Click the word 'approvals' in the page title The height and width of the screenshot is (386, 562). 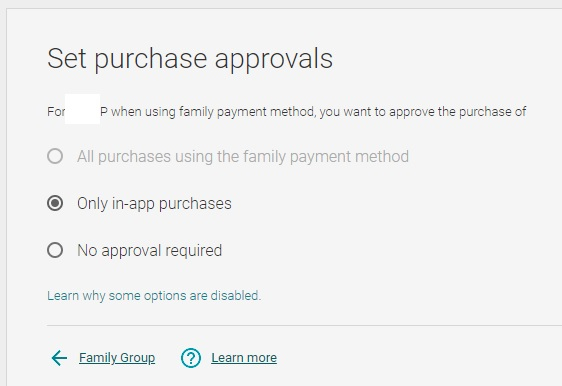[x=274, y=59]
